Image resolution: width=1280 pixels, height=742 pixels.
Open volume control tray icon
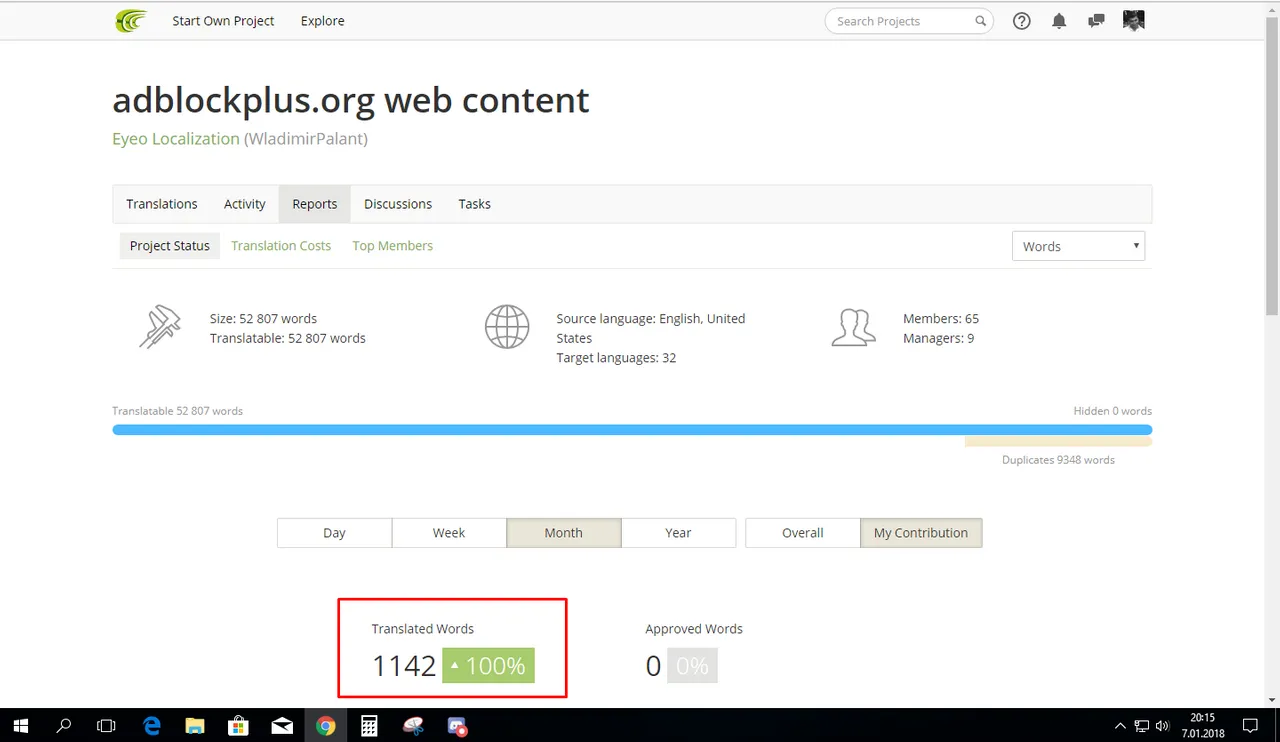[1162, 726]
